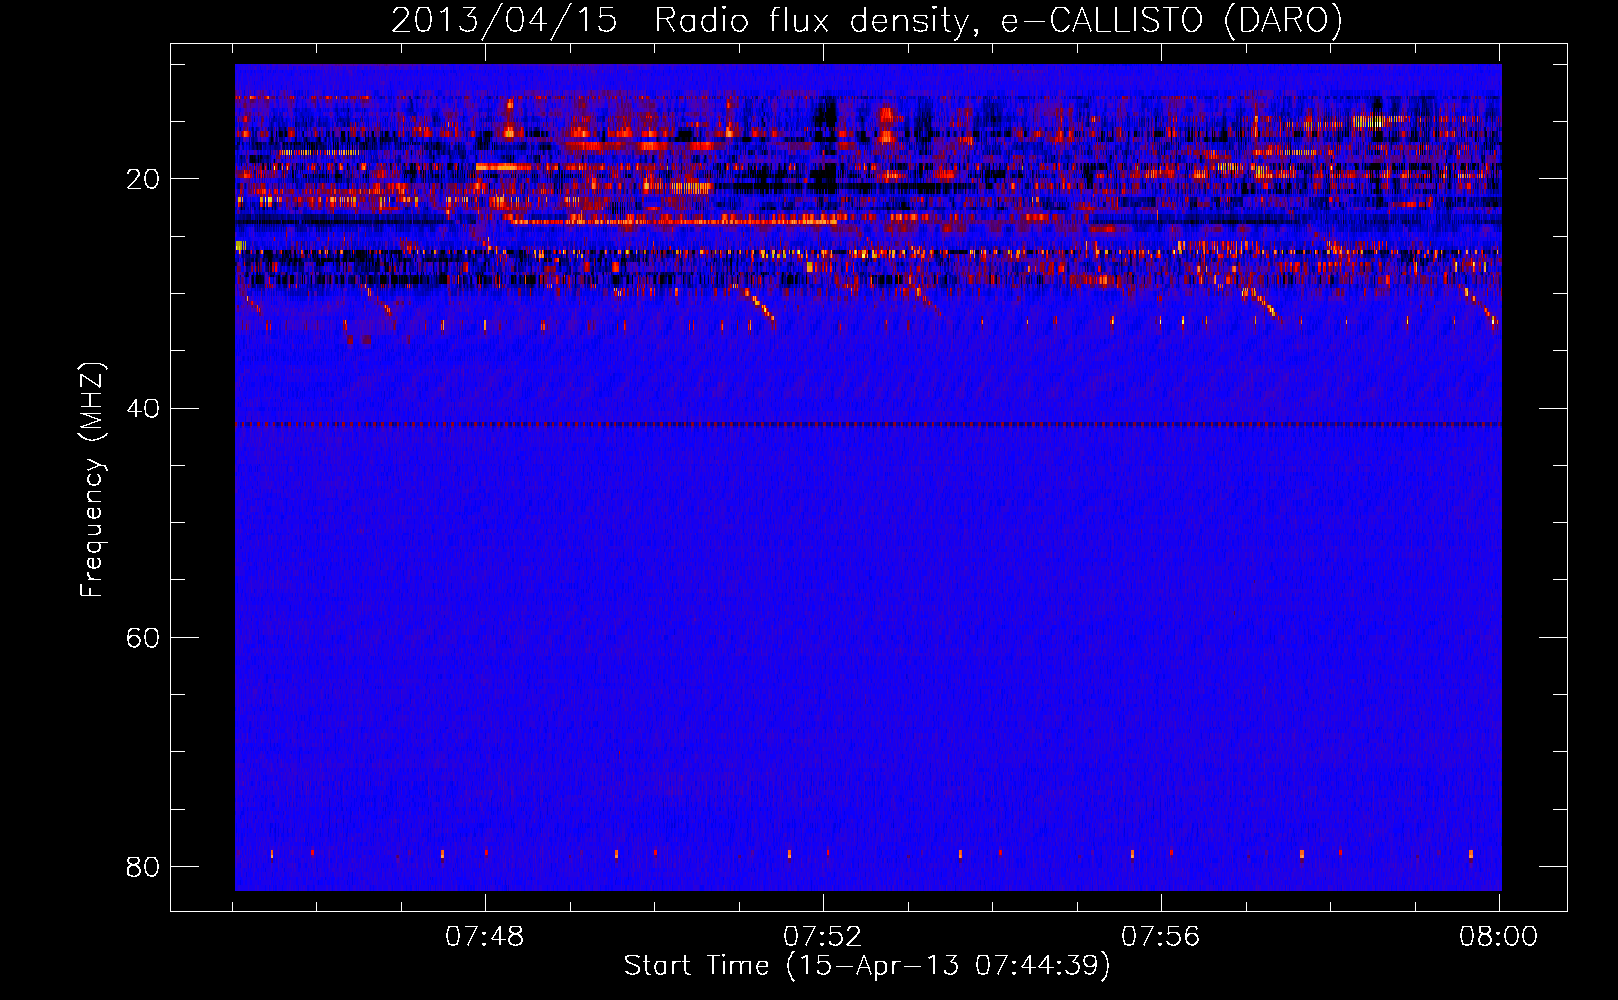
Task: Click the 40 frequency tick label
Action: pos(142,409)
